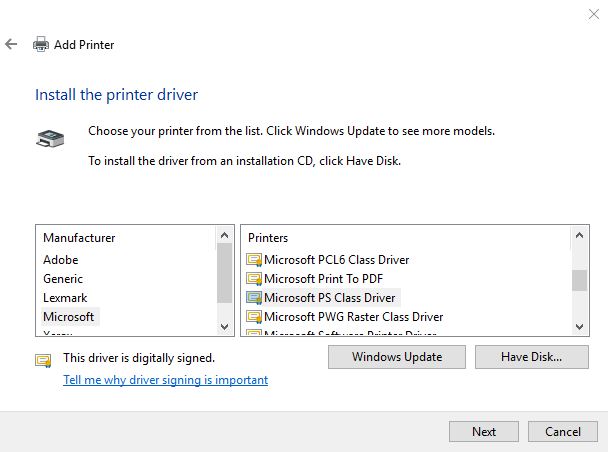Click Manufacturer list scroll down arrow
608x452 pixels.
coord(224,326)
